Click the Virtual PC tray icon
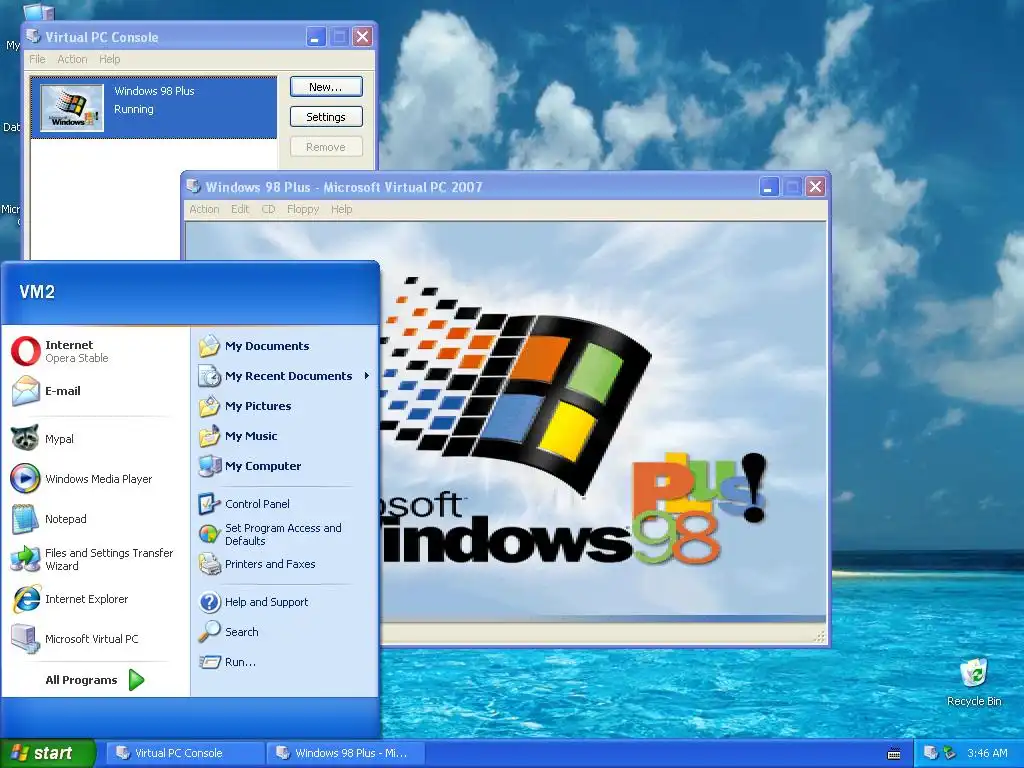Screen dimensions: 1024x768 (930, 753)
